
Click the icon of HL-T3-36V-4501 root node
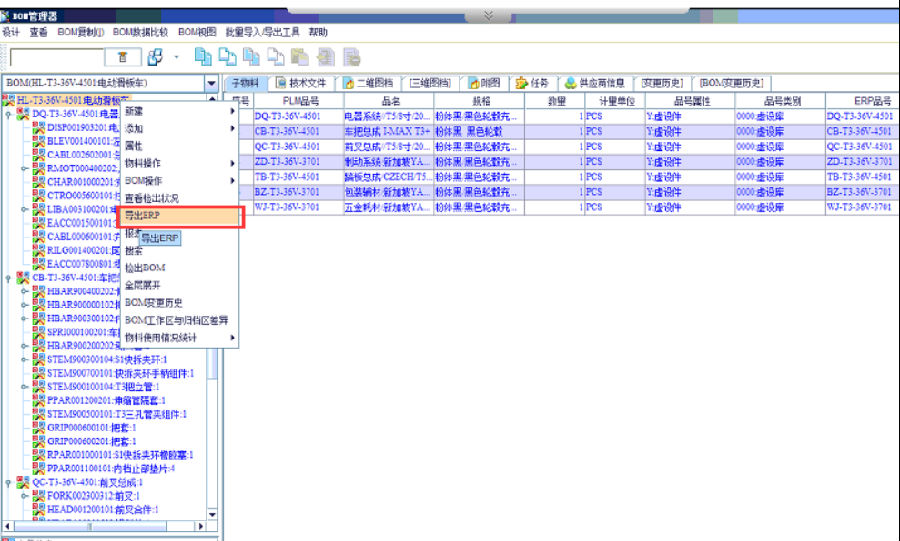[x=9, y=101]
